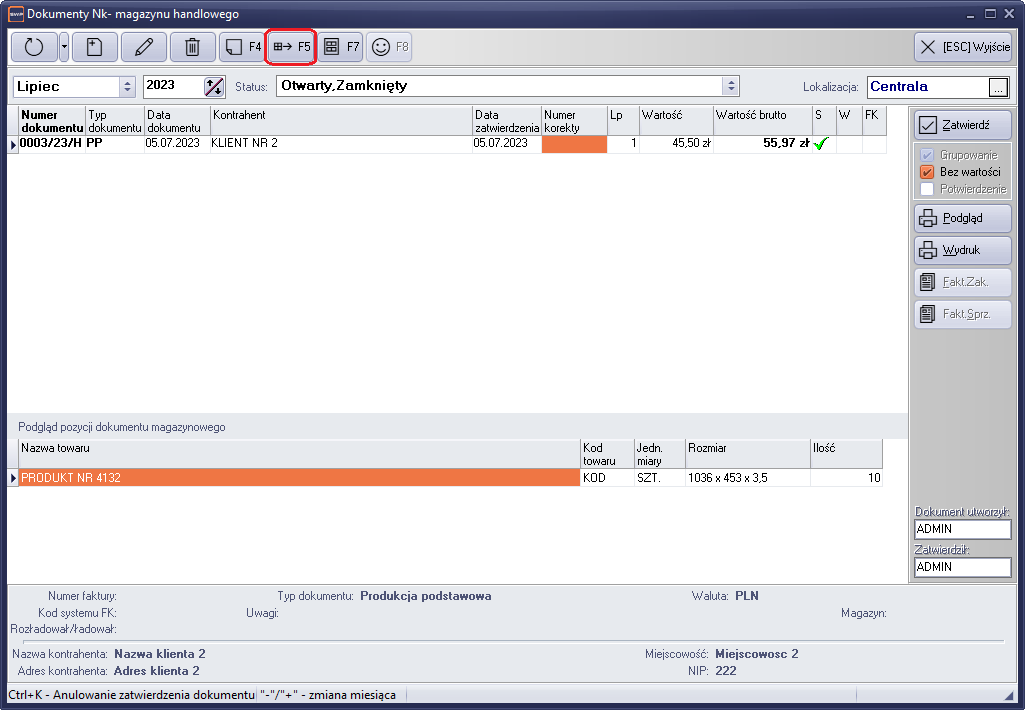The height and width of the screenshot is (710, 1025).
Task: Click the Wydruk print button
Action: click(x=962, y=250)
